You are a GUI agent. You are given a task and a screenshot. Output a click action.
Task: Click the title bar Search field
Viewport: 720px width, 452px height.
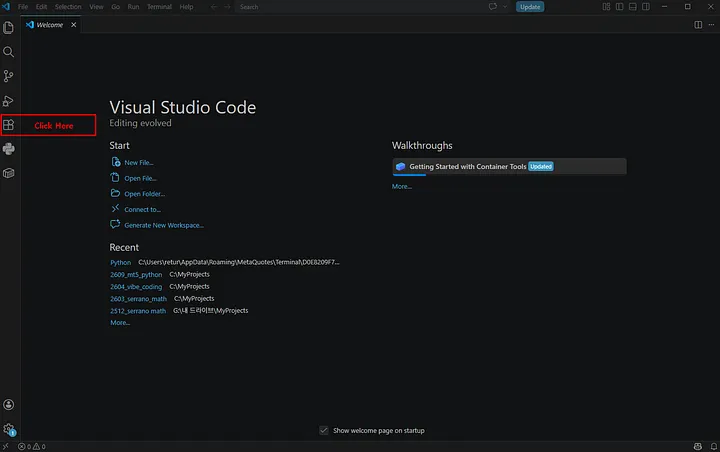[358, 7]
